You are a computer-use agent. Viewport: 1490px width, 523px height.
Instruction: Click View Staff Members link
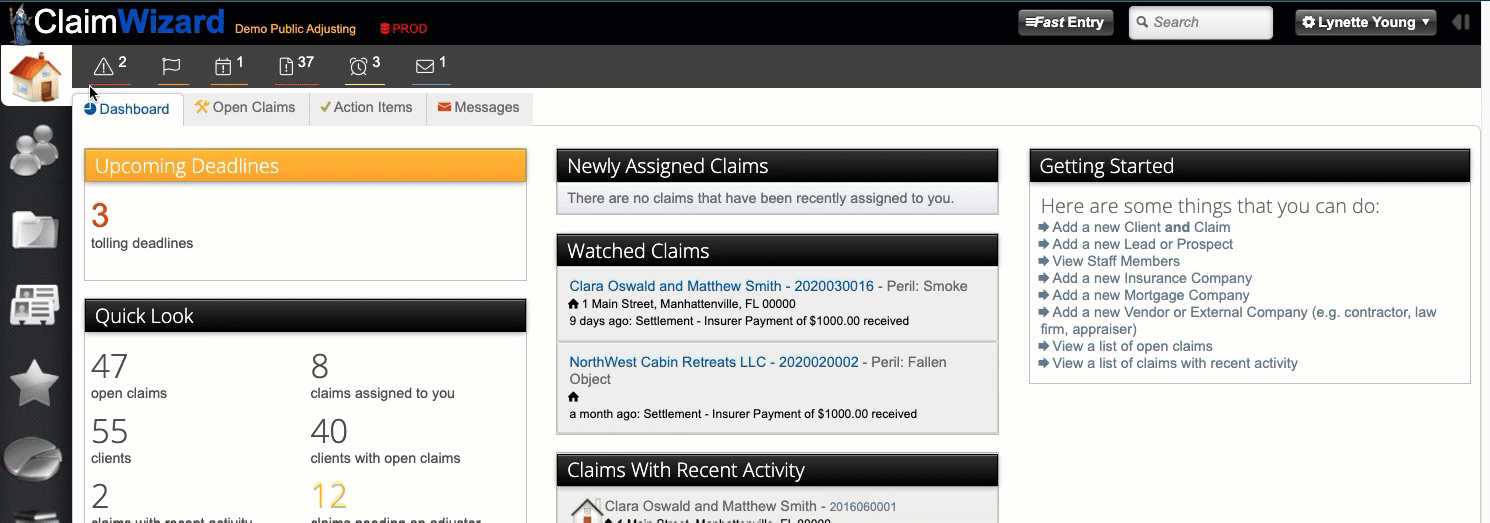(1116, 261)
